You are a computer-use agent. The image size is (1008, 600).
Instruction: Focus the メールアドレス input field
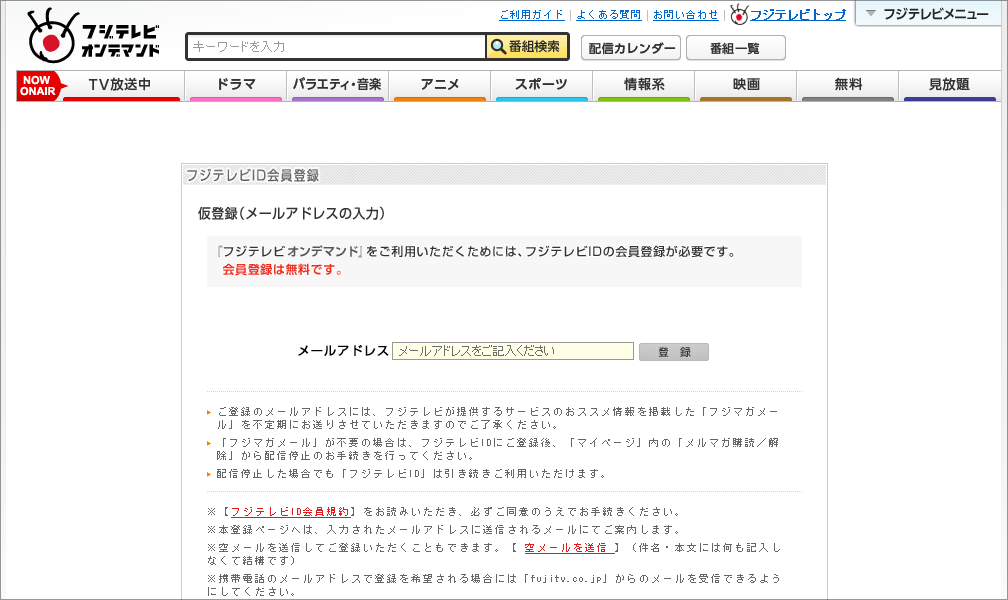point(513,351)
